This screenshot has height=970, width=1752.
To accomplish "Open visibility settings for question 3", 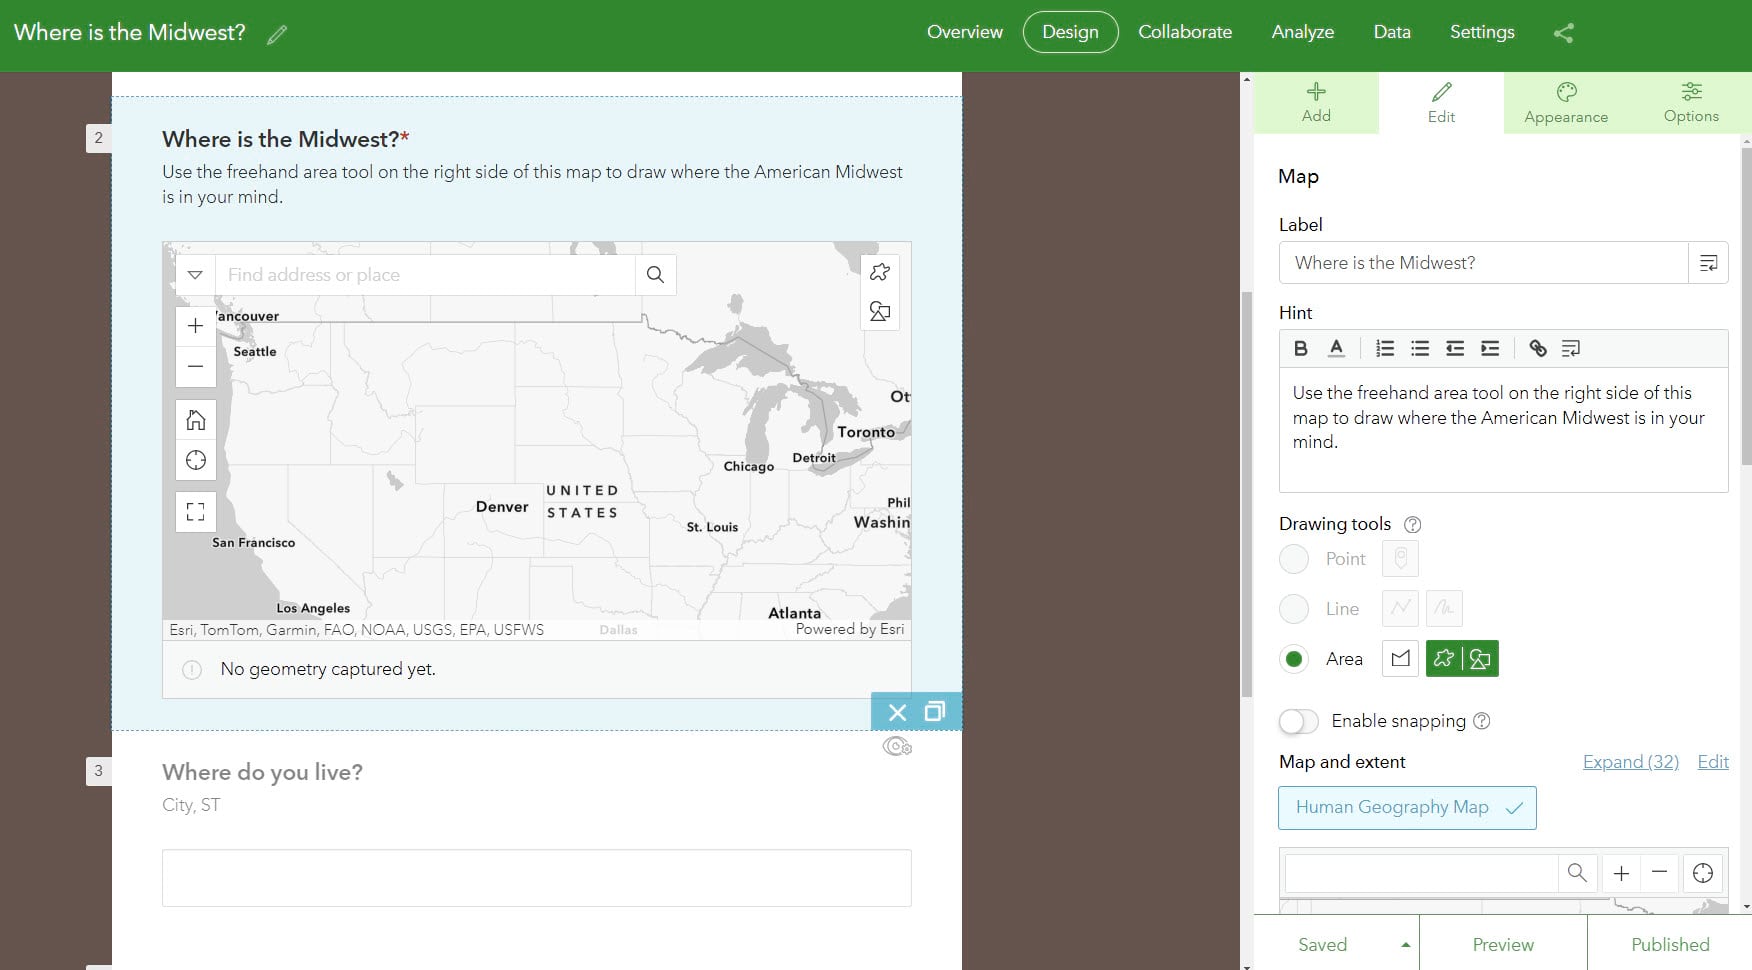I will click(x=897, y=747).
